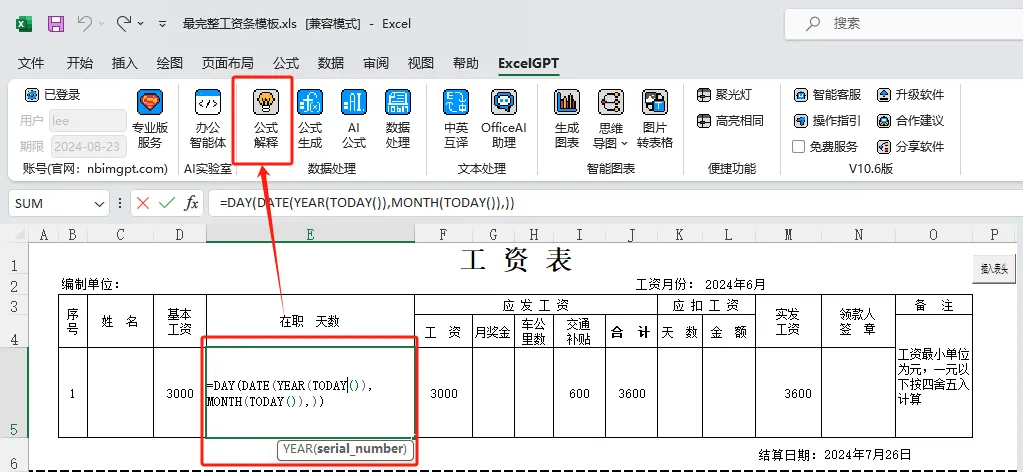Switch to the 视图 ribbon tab
Image resolution: width=1023 pixels, height=472 pixels.
[421, 63]
